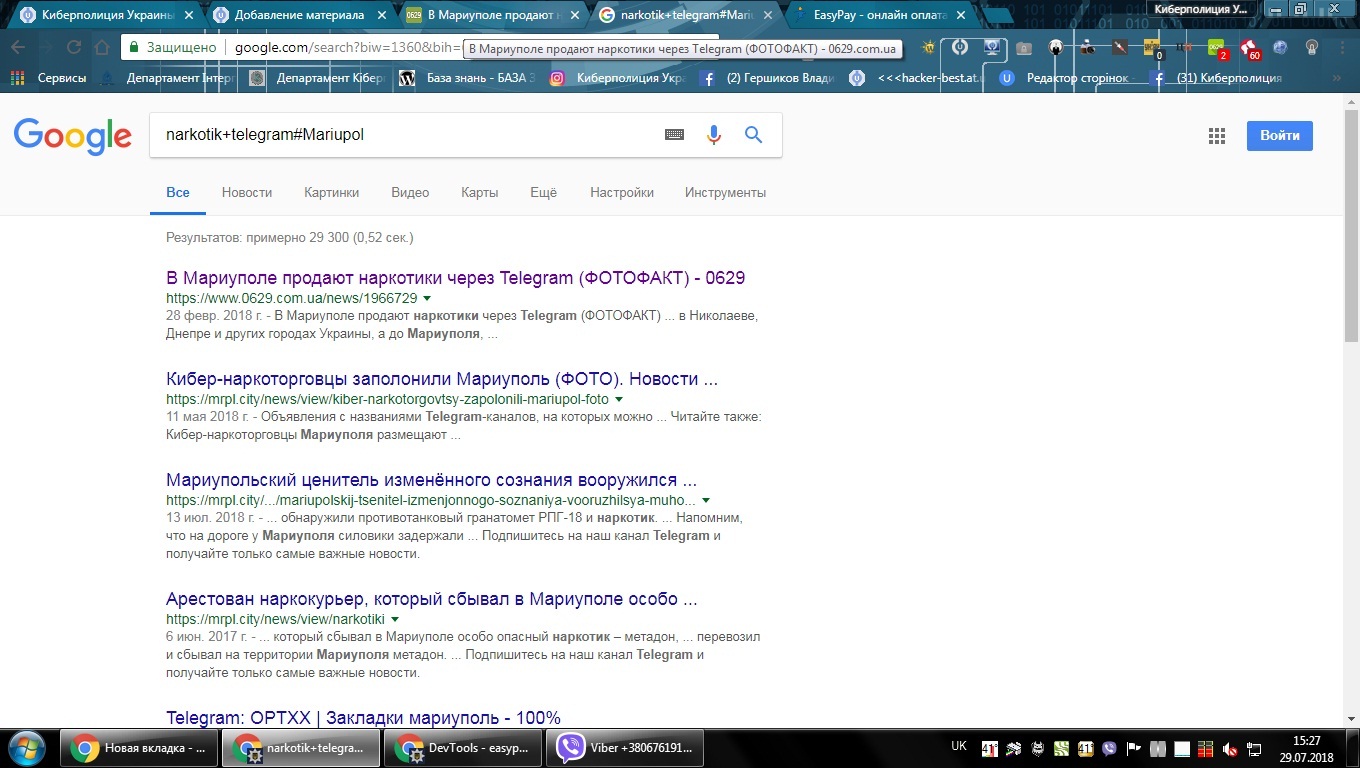Go to the browser home page
This screenshot has width=1360, height=768.
pyautogui.click(x=101, y=47)
